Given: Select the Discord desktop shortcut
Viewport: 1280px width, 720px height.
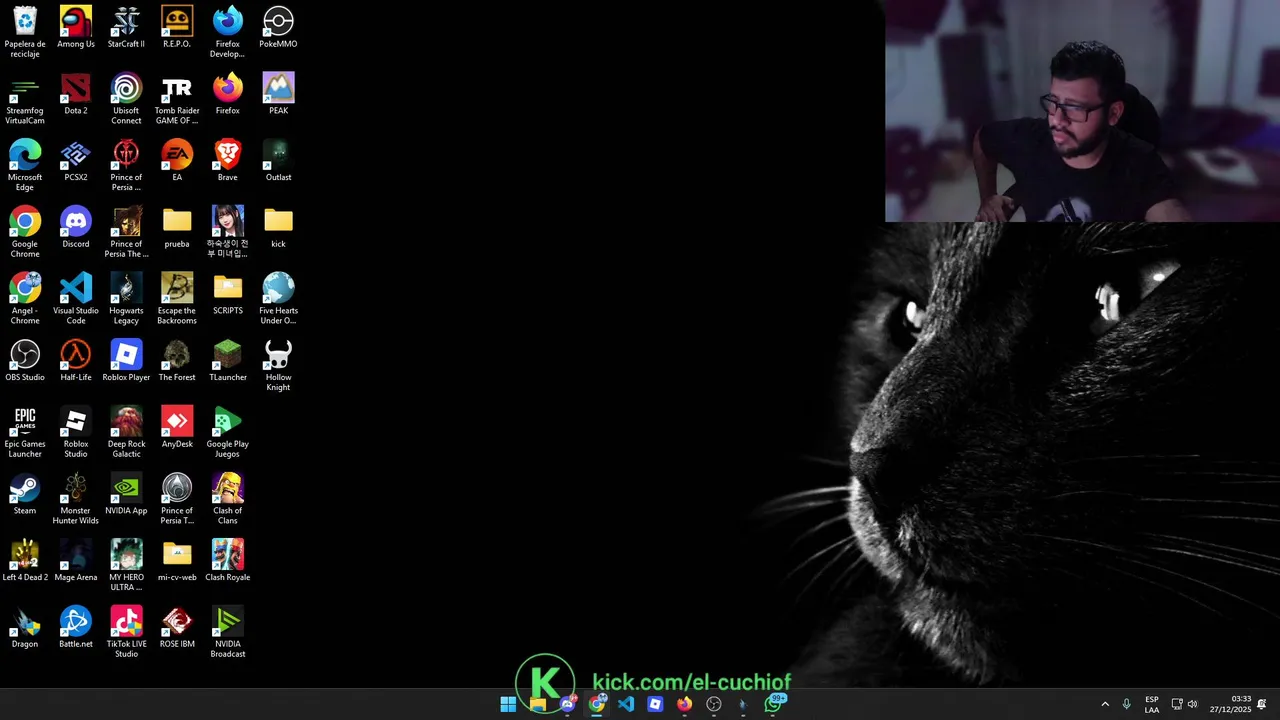Looking at the screenshot, I should (x=76, y=228).
